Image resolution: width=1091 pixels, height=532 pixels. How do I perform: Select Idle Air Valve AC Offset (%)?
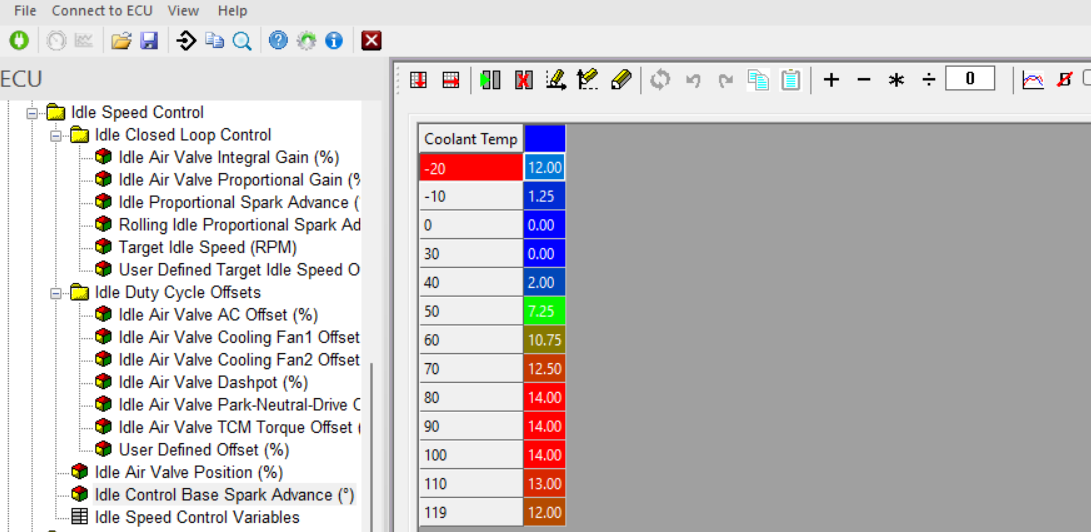click(218, 314)
